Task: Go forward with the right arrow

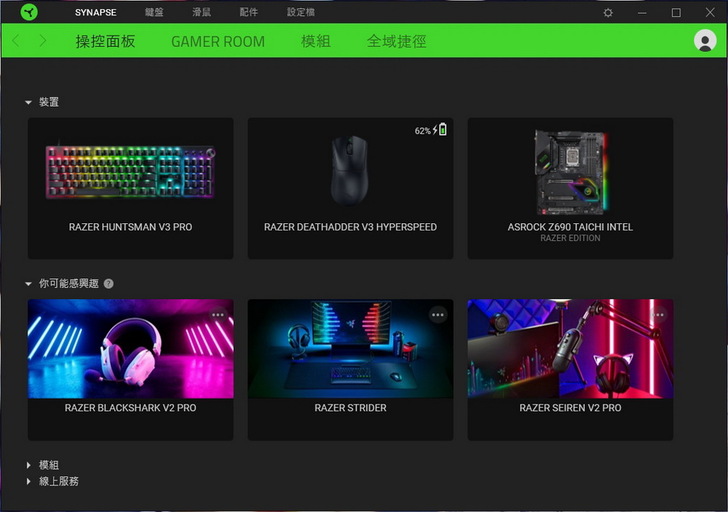Action: pyautogui.click(x=43, y=41)
